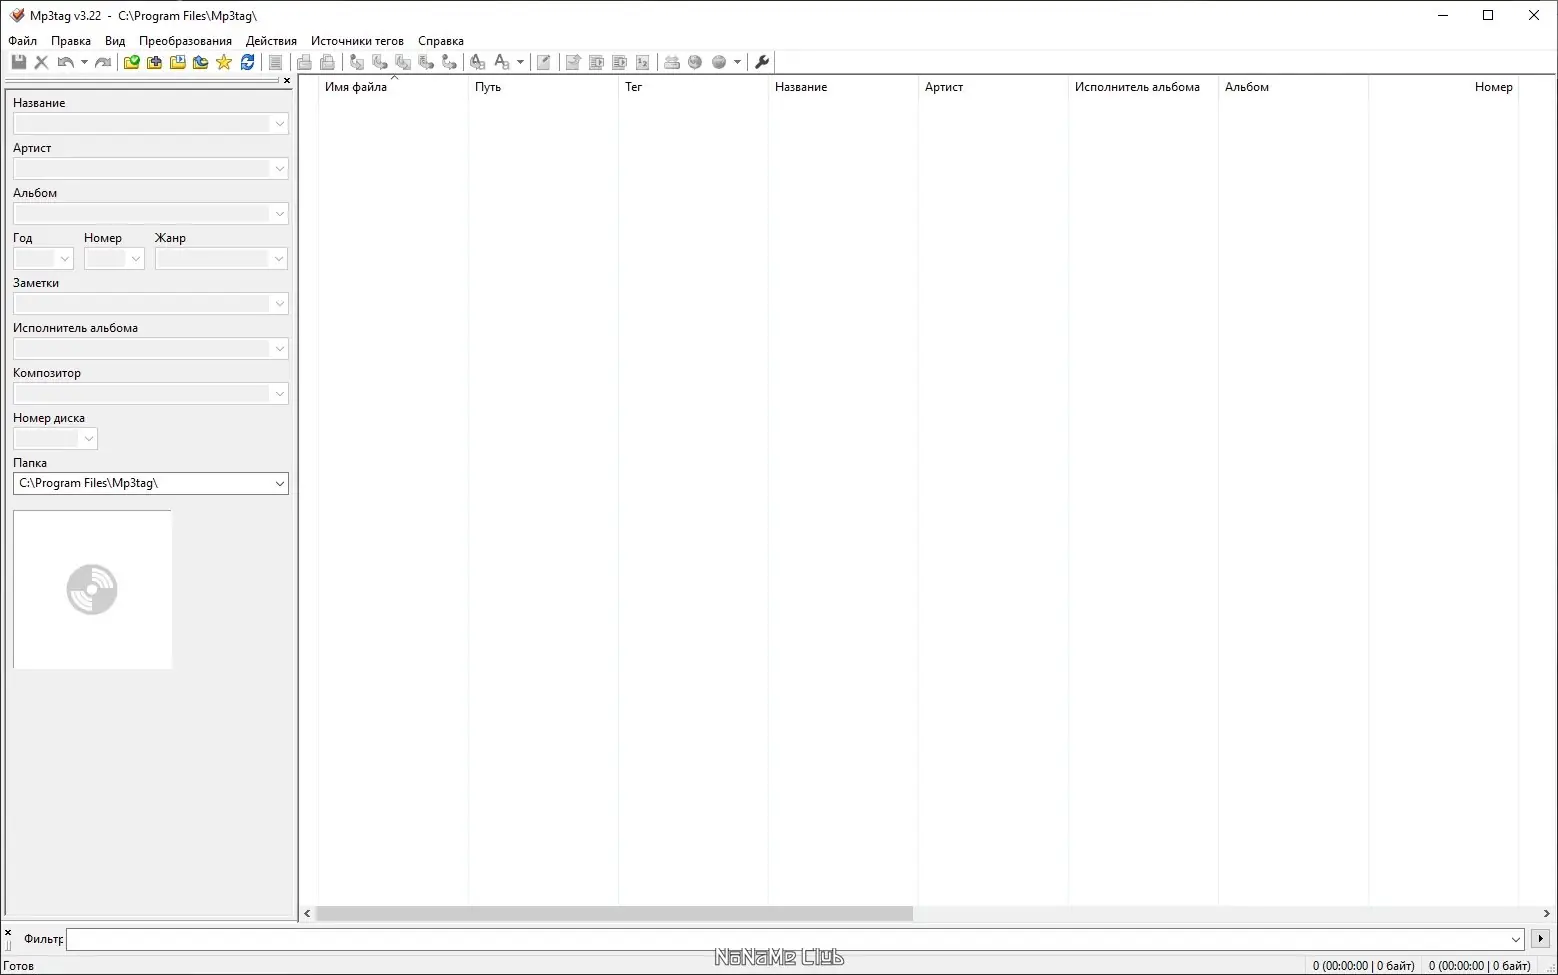Open the Источники тегов menu

pyautogui.click(x=357, y=41)
